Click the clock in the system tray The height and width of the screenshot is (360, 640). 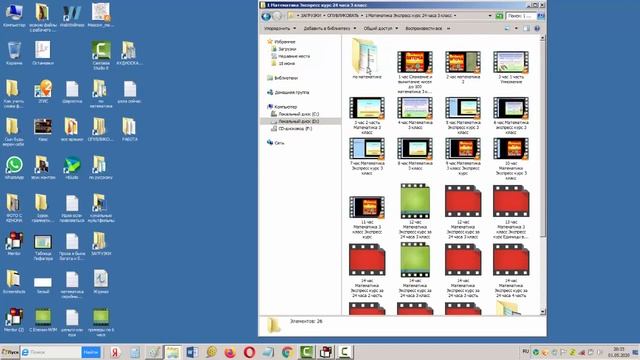click(x=619, y=352)
